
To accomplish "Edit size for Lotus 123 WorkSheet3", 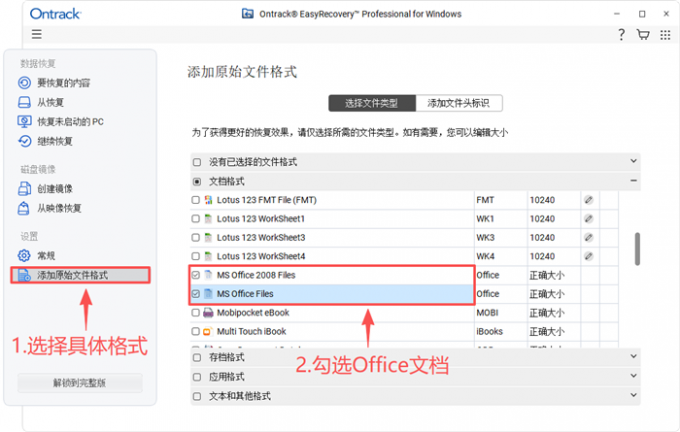I will pos(588,237).
